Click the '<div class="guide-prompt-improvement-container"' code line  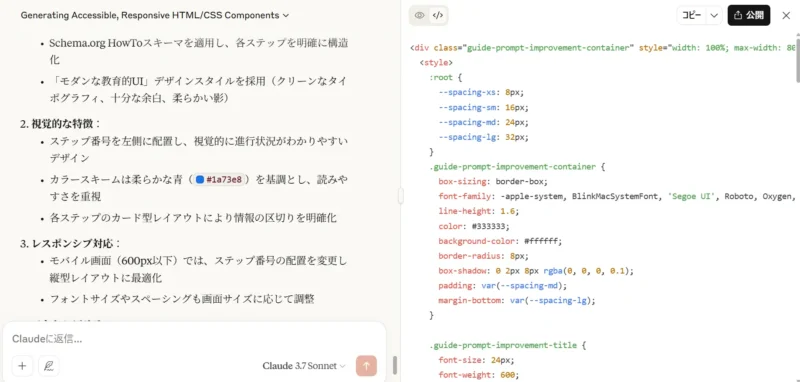point(604,48)
